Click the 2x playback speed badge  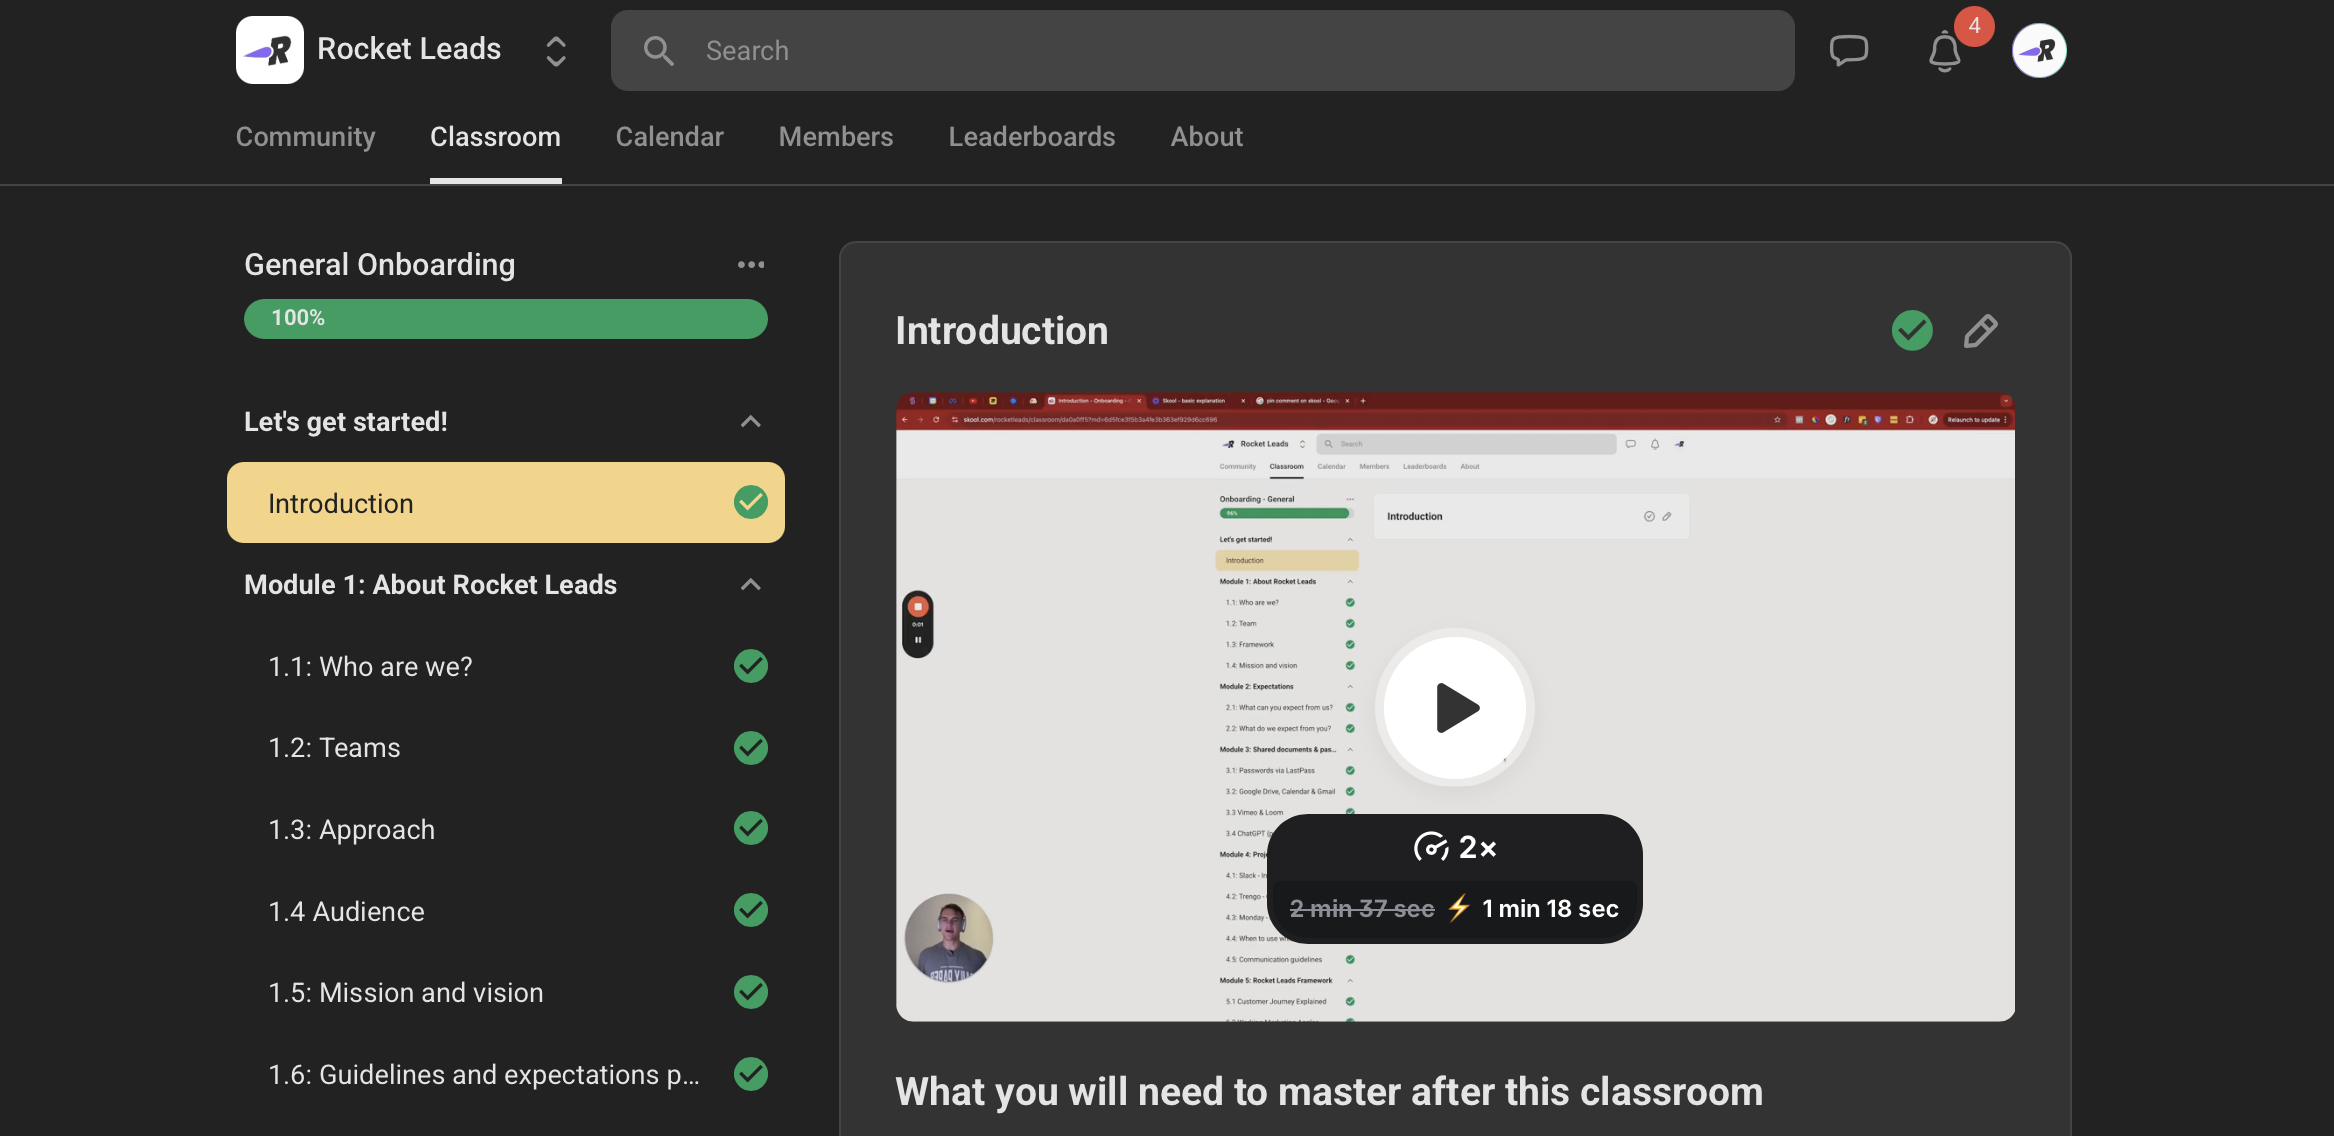pos(1455,848)
